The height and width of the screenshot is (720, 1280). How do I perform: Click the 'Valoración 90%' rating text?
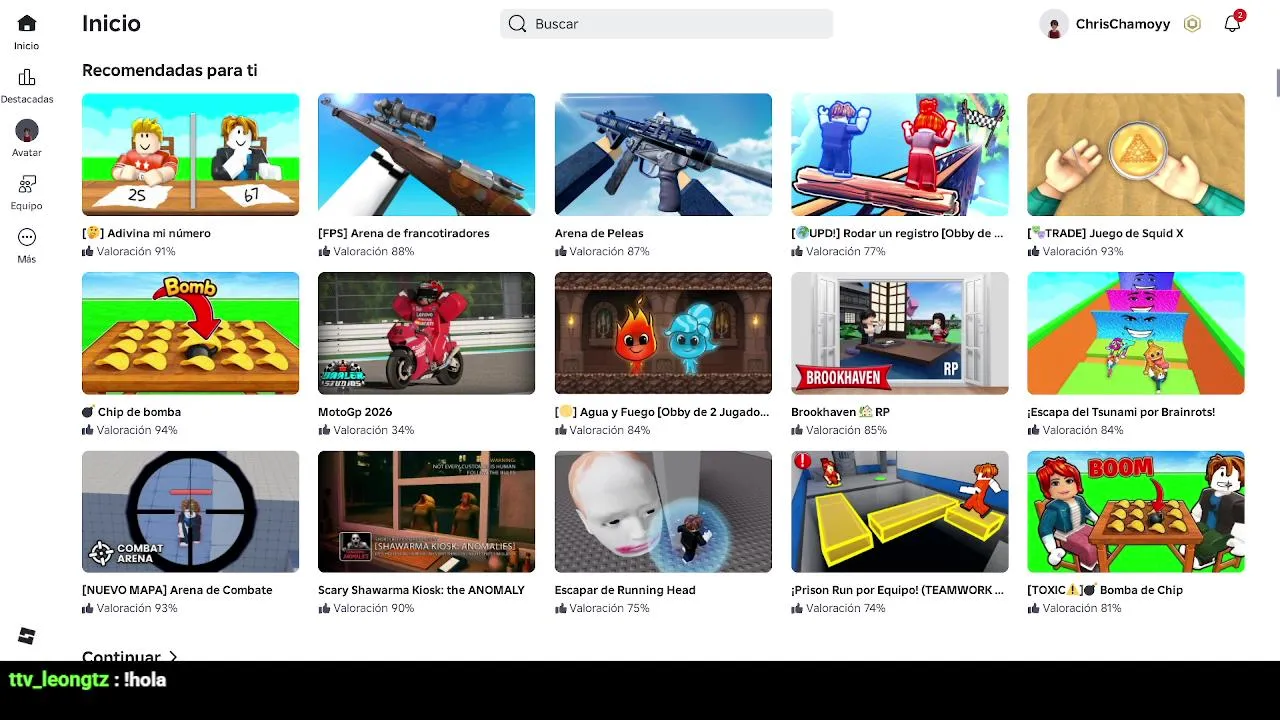(374, 608)
